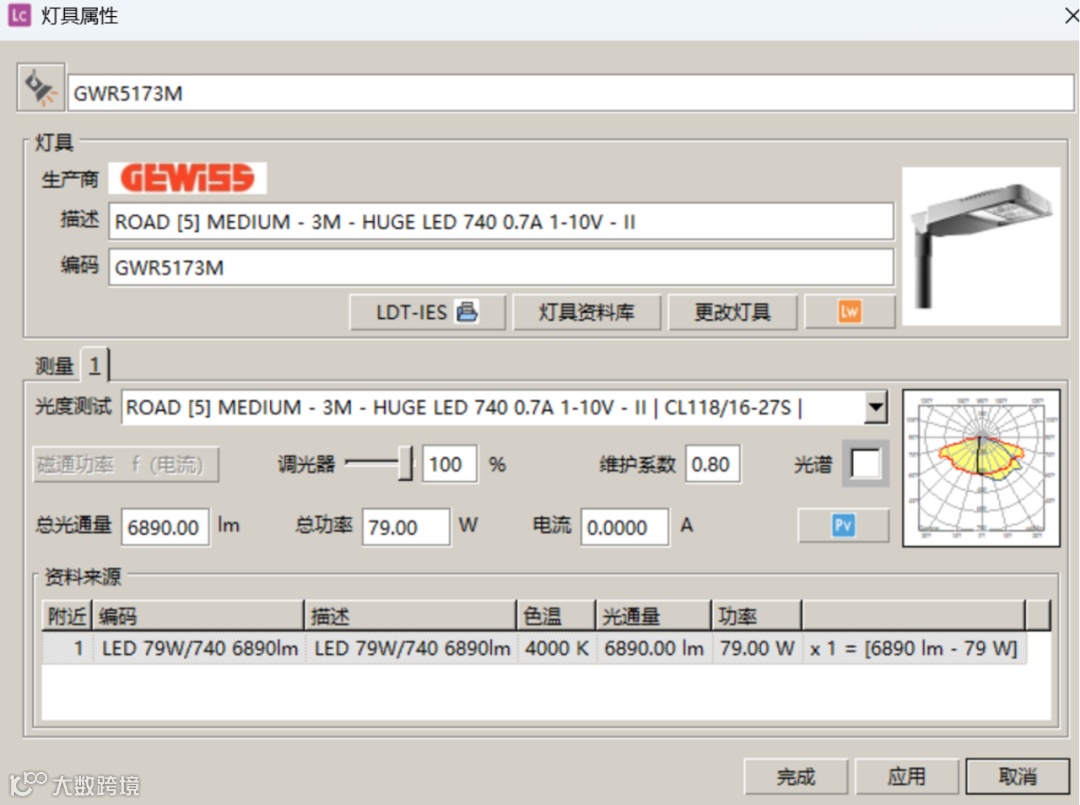Close the 灯具属性 dialog window
This screenshot has height=805, width=1080.
(1071, 15)
